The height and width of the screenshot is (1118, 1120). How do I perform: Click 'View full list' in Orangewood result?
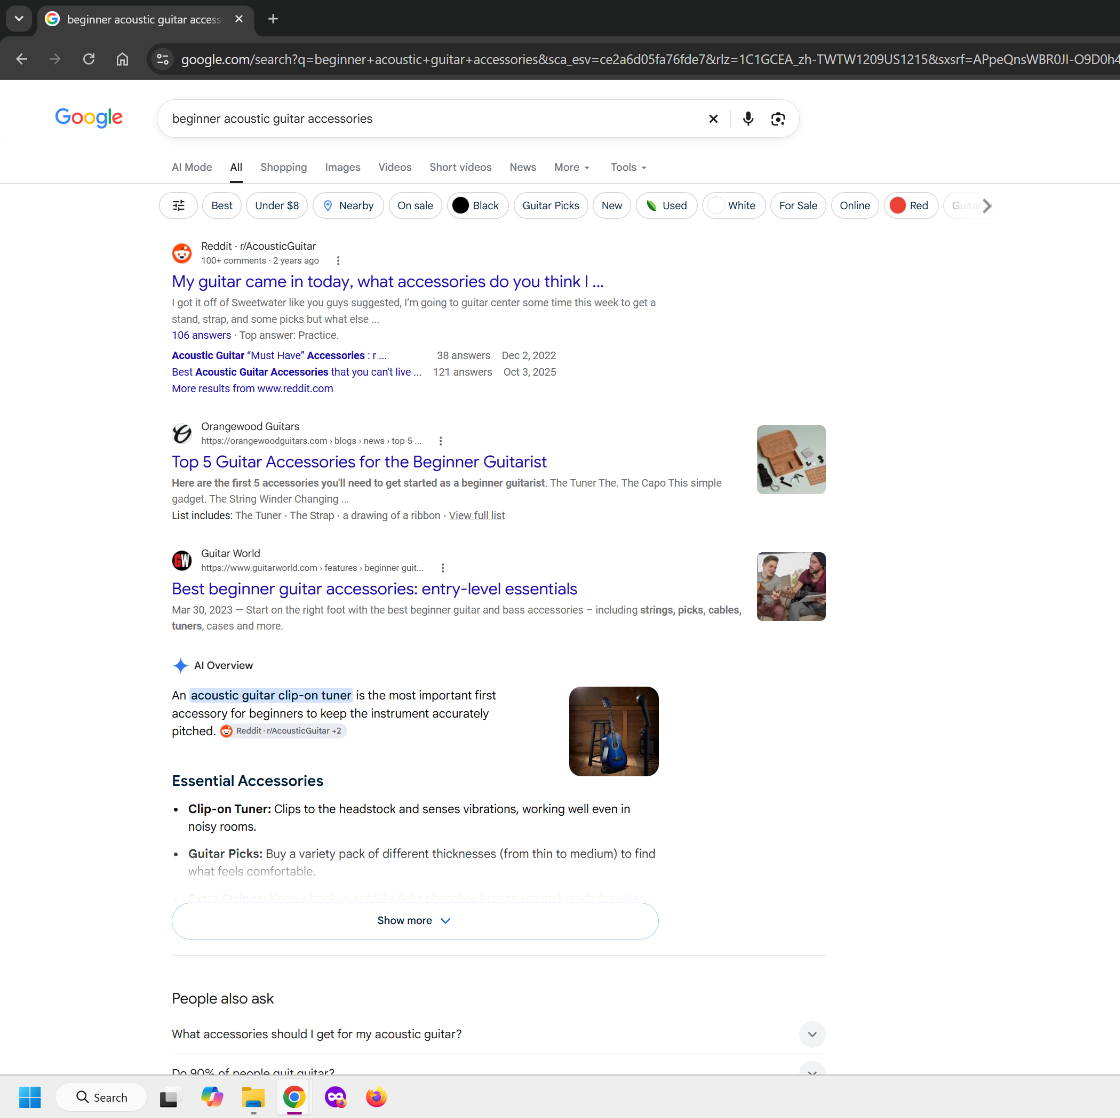(476, 516)
